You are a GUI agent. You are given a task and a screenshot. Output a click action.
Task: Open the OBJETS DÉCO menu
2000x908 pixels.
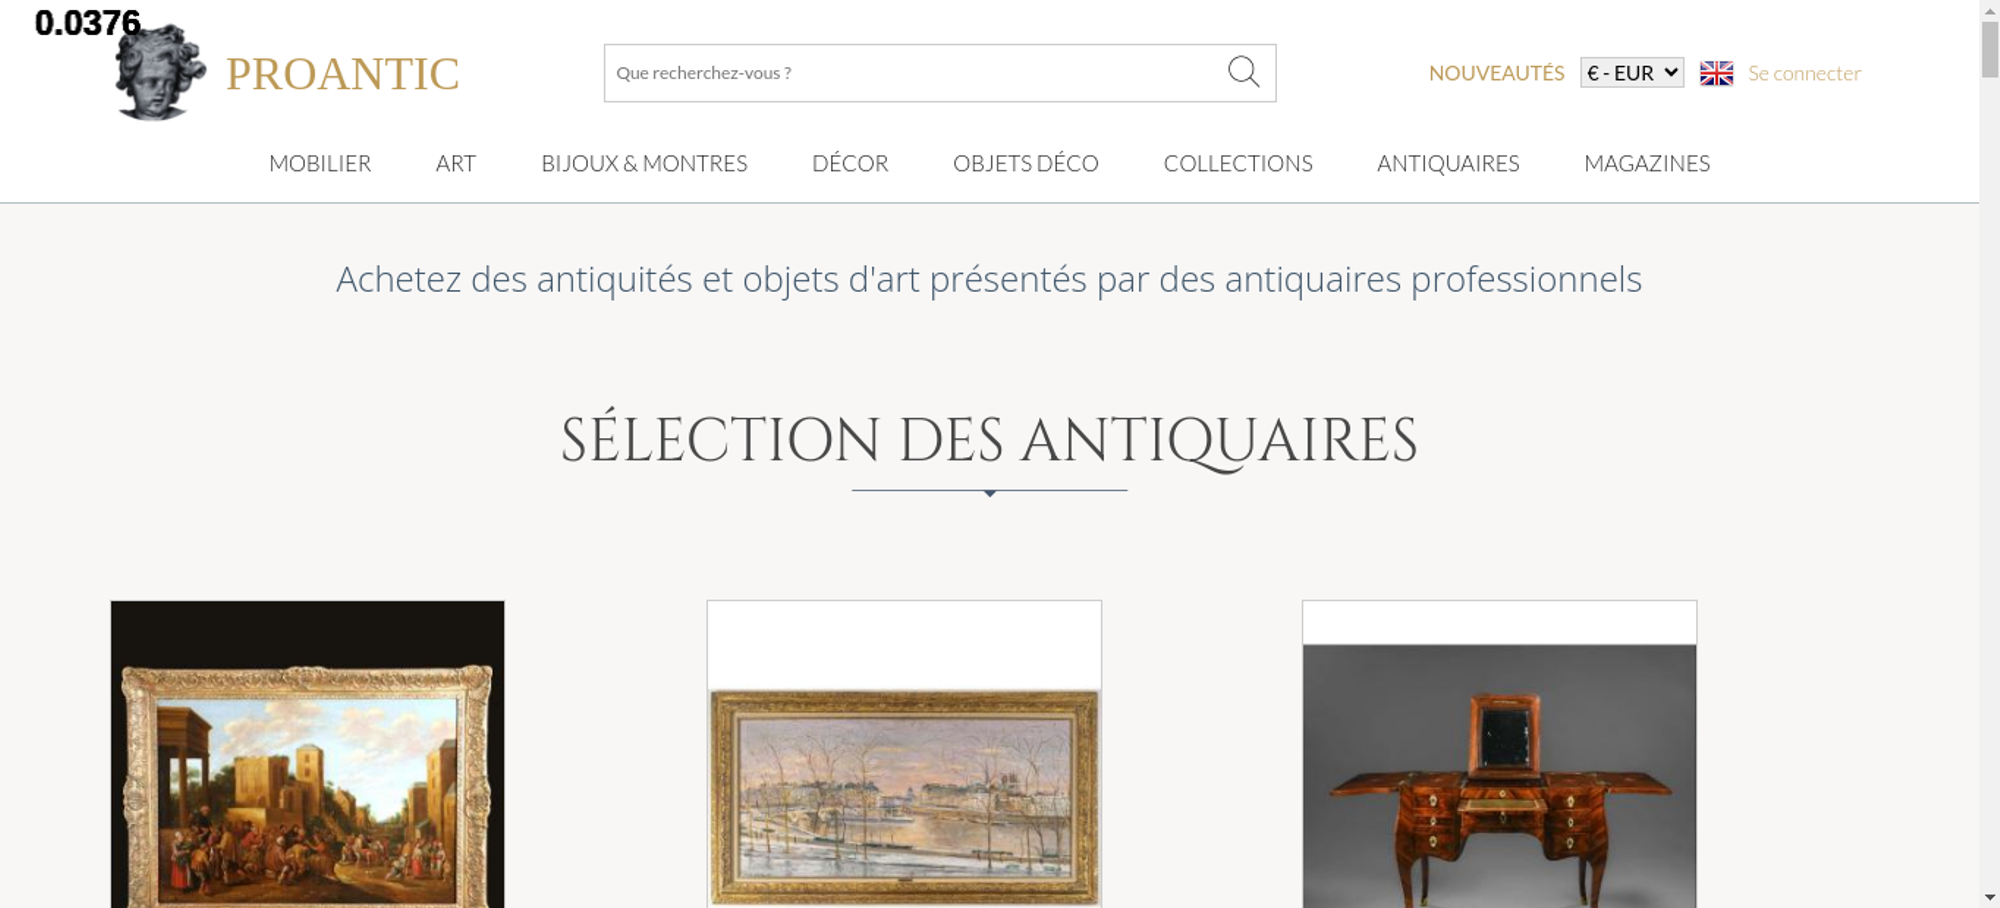click(1026, 163)
